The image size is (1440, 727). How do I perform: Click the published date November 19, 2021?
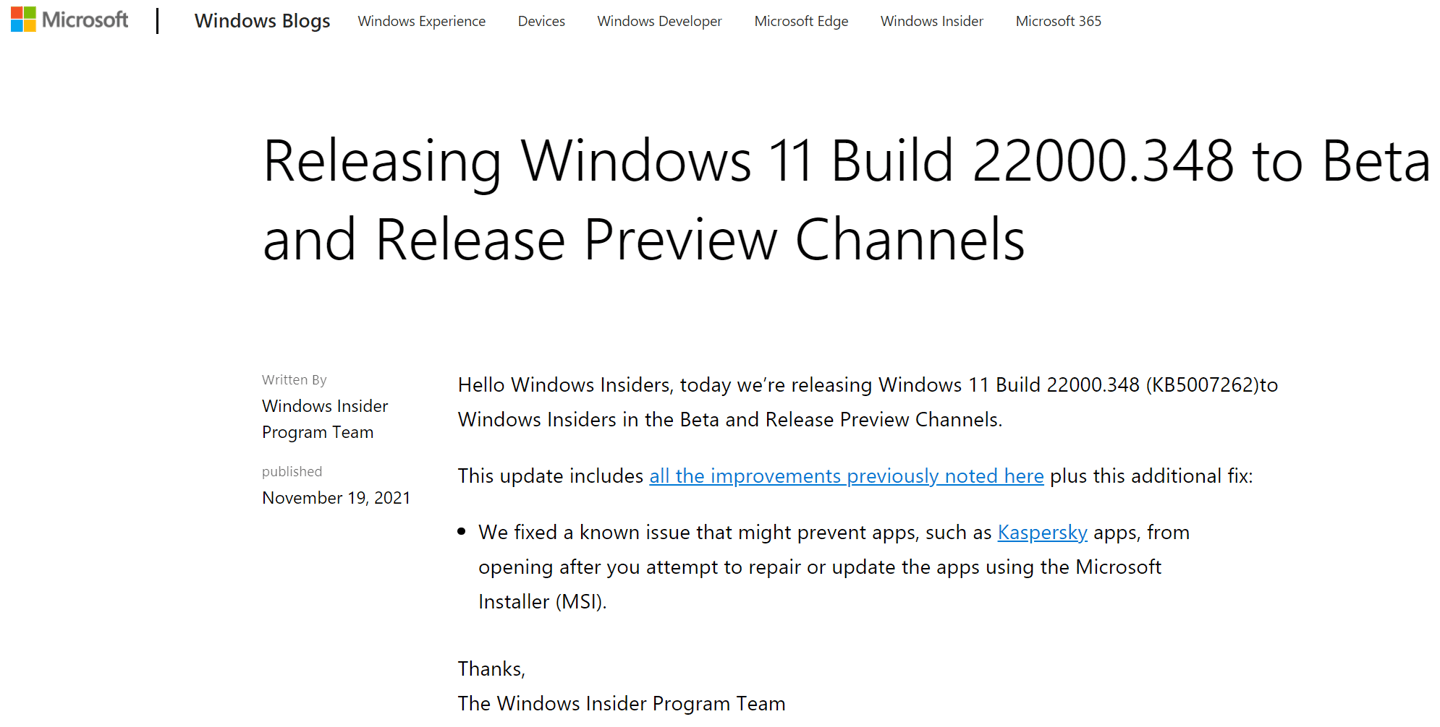click(x=336, y=497)
